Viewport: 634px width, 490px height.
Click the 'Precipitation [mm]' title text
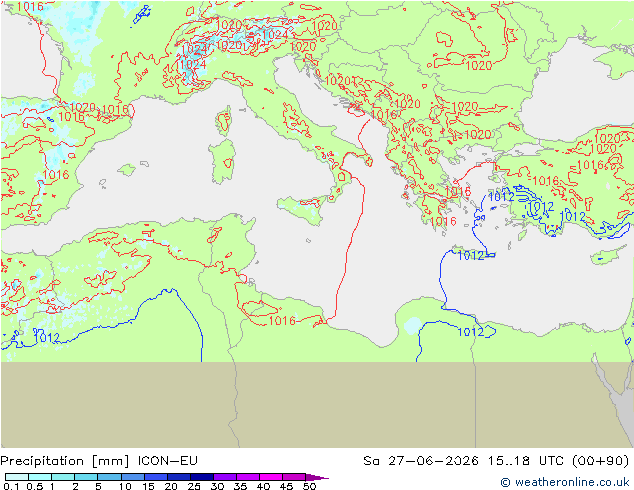65,461
